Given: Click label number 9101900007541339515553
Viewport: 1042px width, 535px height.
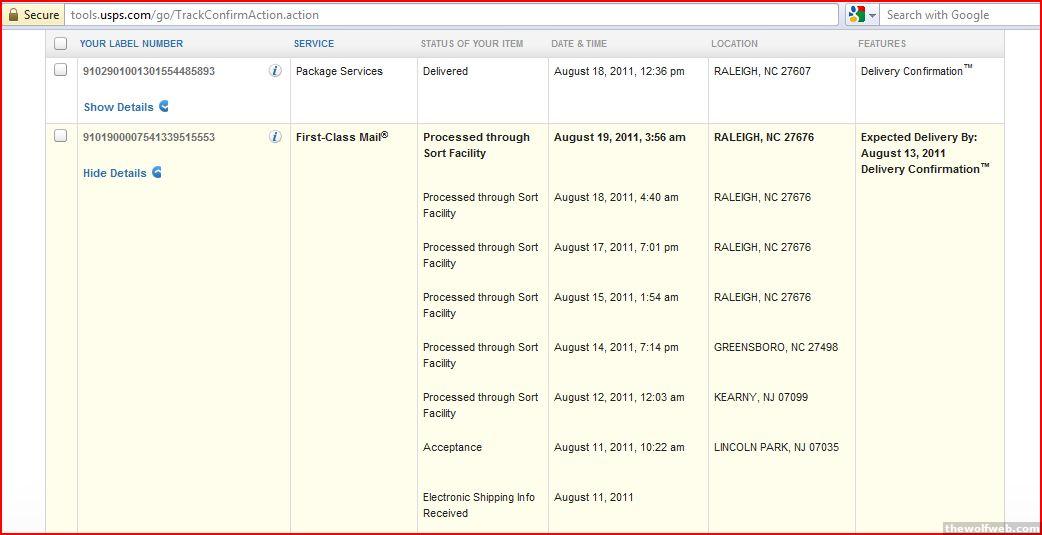Looking at the screenshot, I should (x=148, y=138).
